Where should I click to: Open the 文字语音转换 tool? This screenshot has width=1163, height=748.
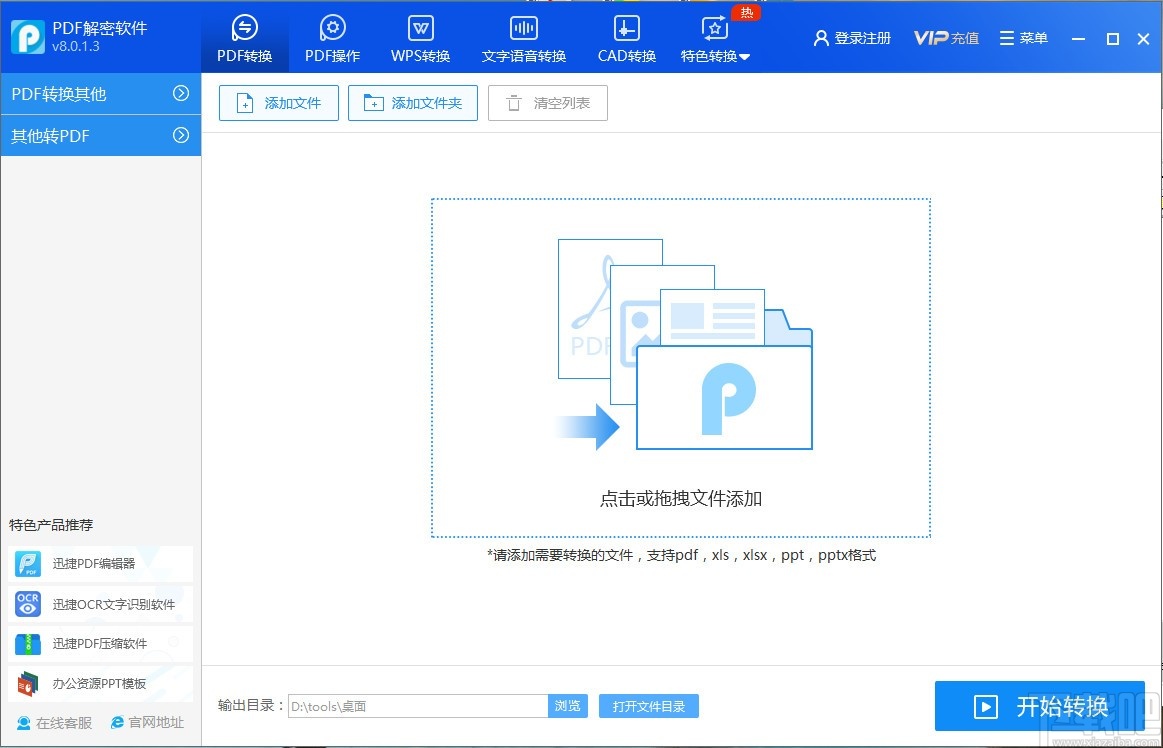(x=523, y=37)
